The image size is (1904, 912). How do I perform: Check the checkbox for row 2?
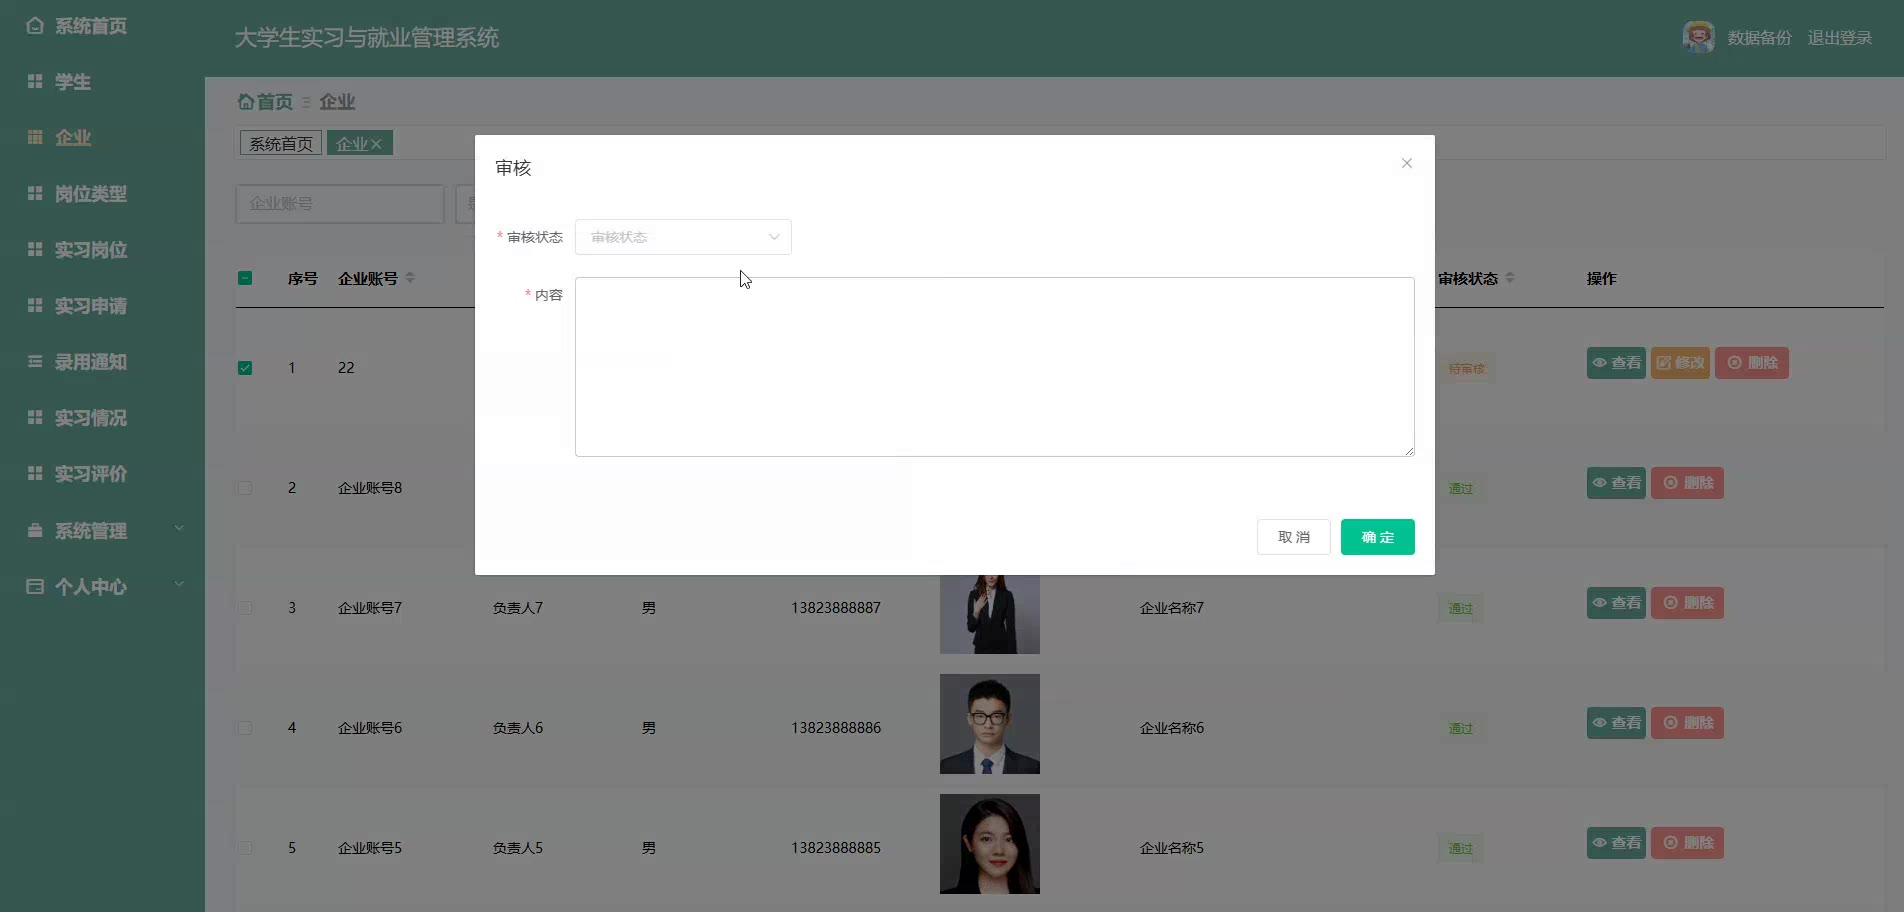click(x=245, y=488)
